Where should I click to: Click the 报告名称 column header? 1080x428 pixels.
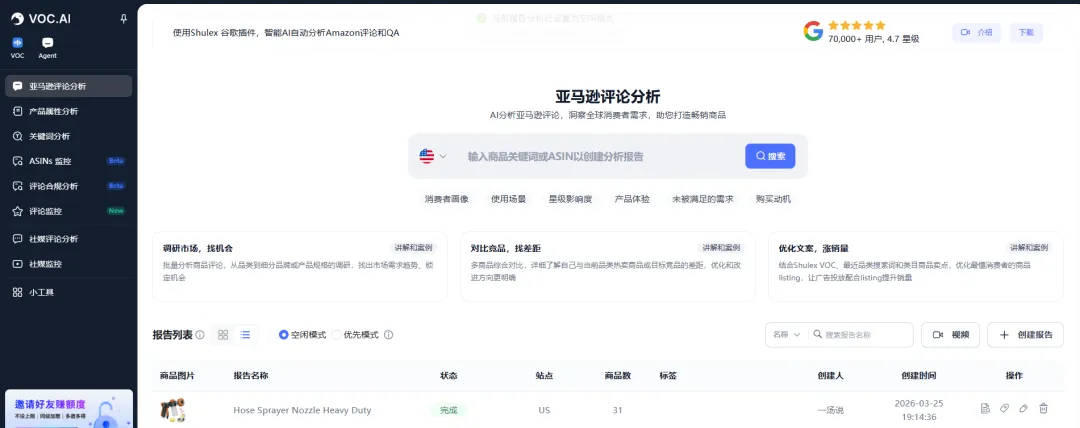251,376
